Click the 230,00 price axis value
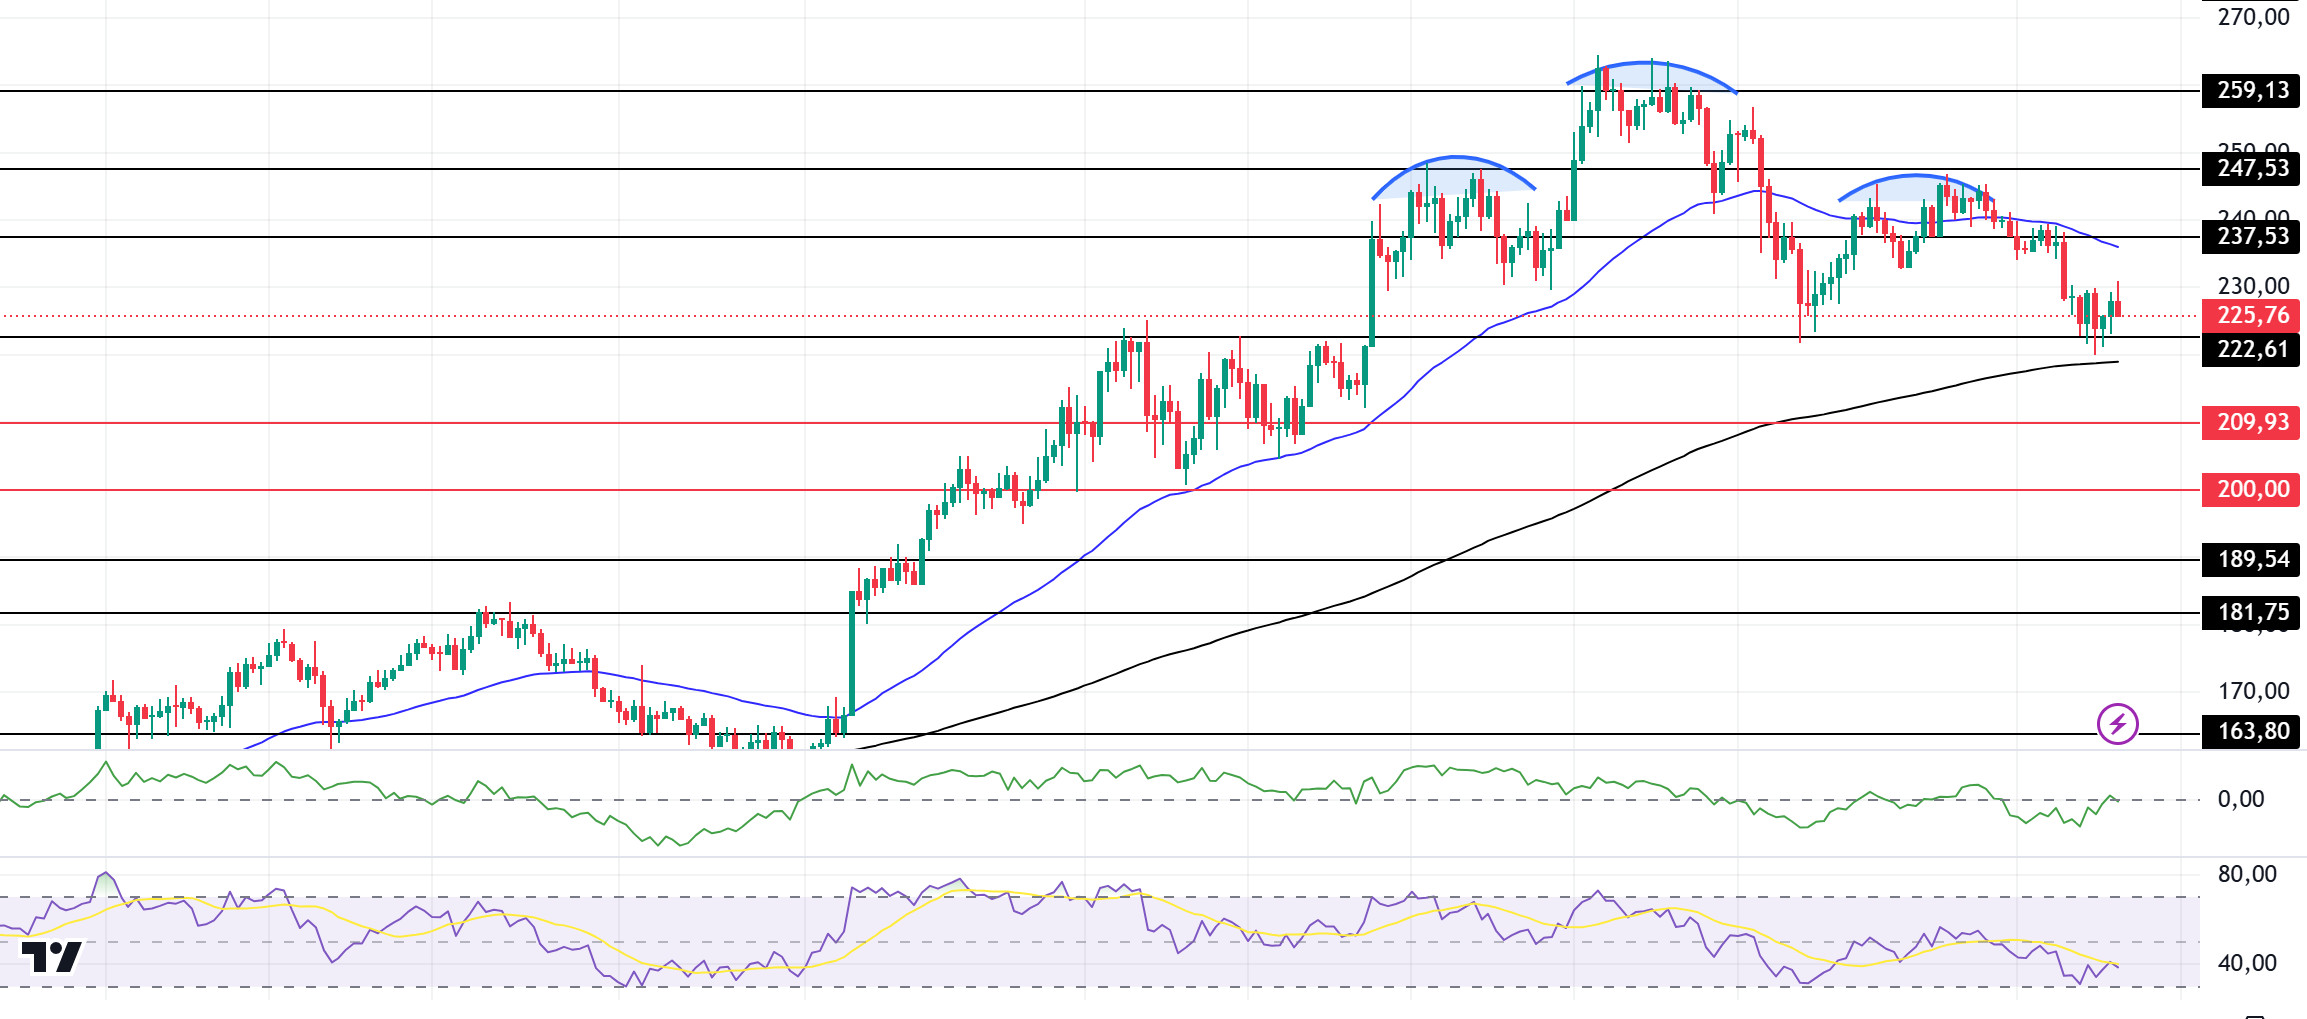The height and width of the screenshot is (1019, 2307). [x=2253, y=286]
